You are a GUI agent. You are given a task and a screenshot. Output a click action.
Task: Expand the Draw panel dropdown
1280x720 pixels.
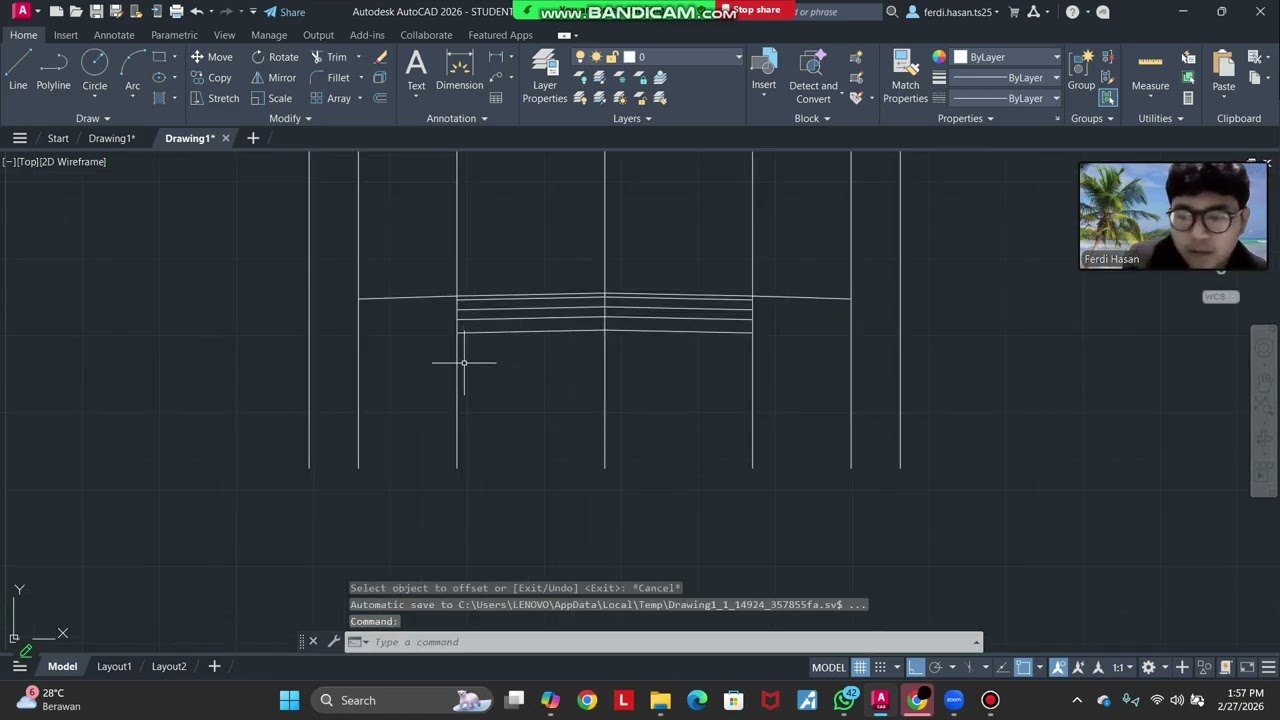(94, 118)
